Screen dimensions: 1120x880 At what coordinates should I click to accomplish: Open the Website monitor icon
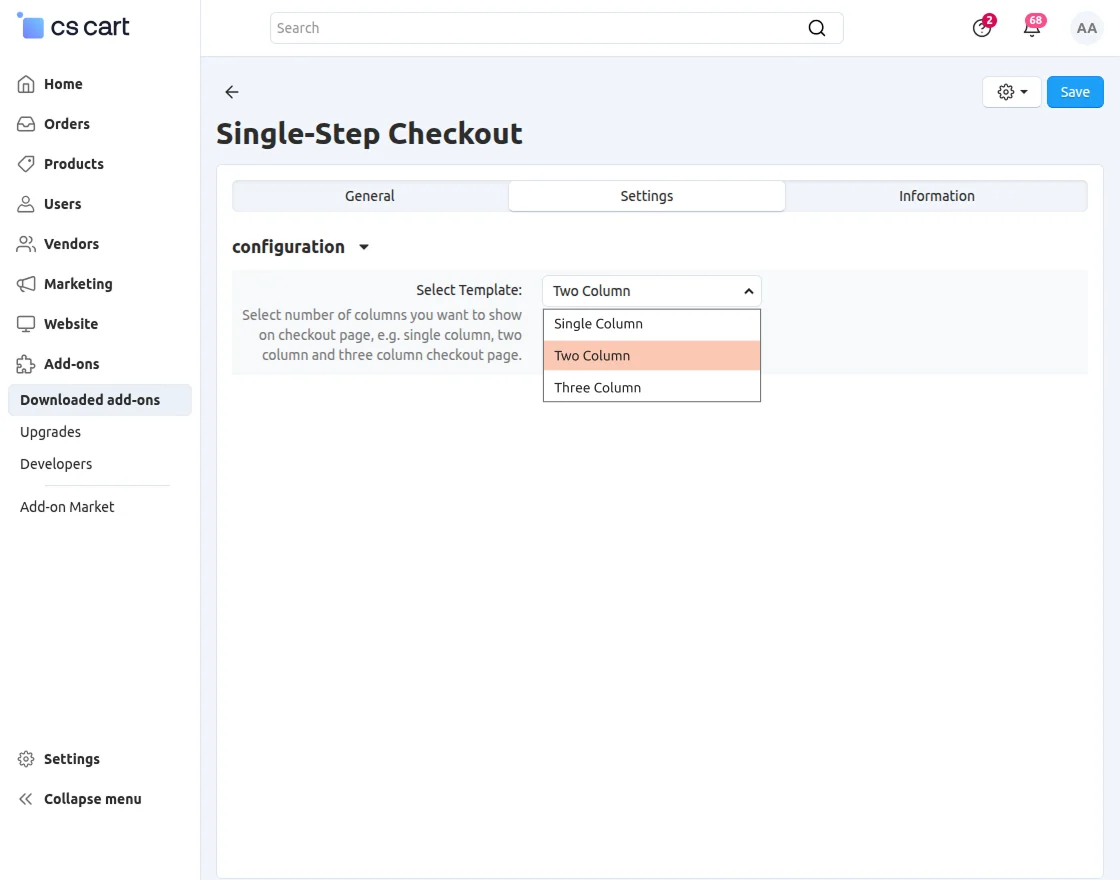26,324
